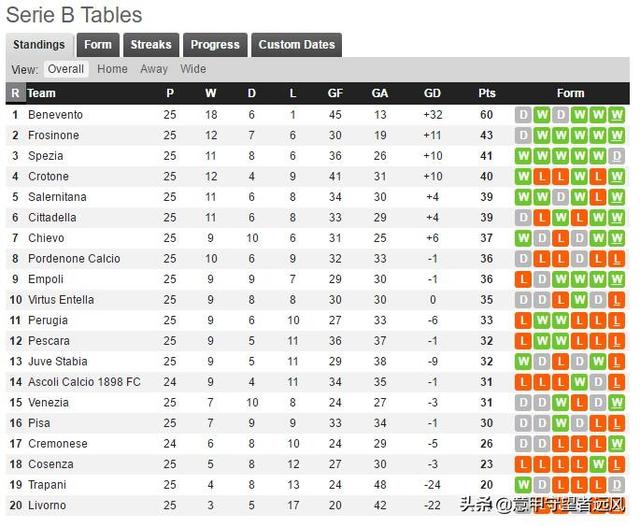Open the Form tab

point(98,44)
